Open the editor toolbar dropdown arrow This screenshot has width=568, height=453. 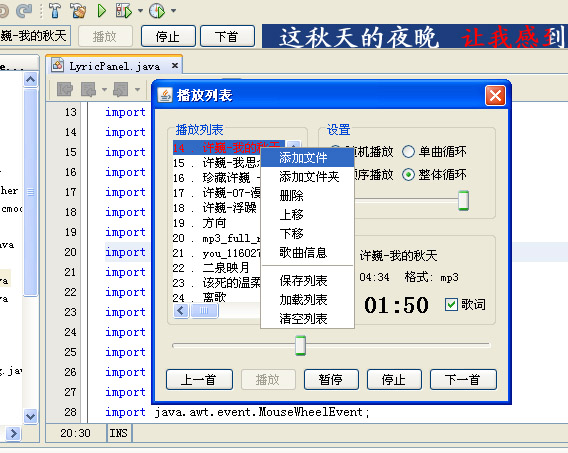(x=104, y=89)
